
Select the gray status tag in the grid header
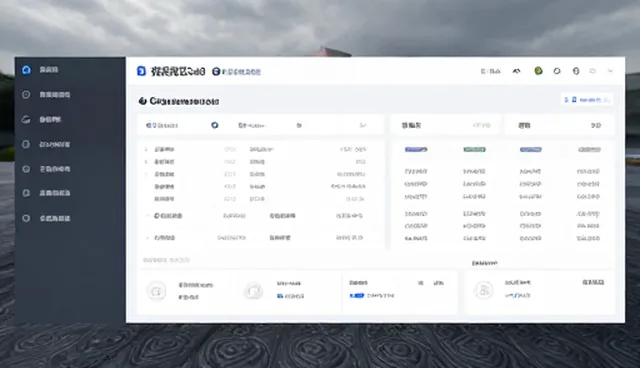tap(589, 150)
